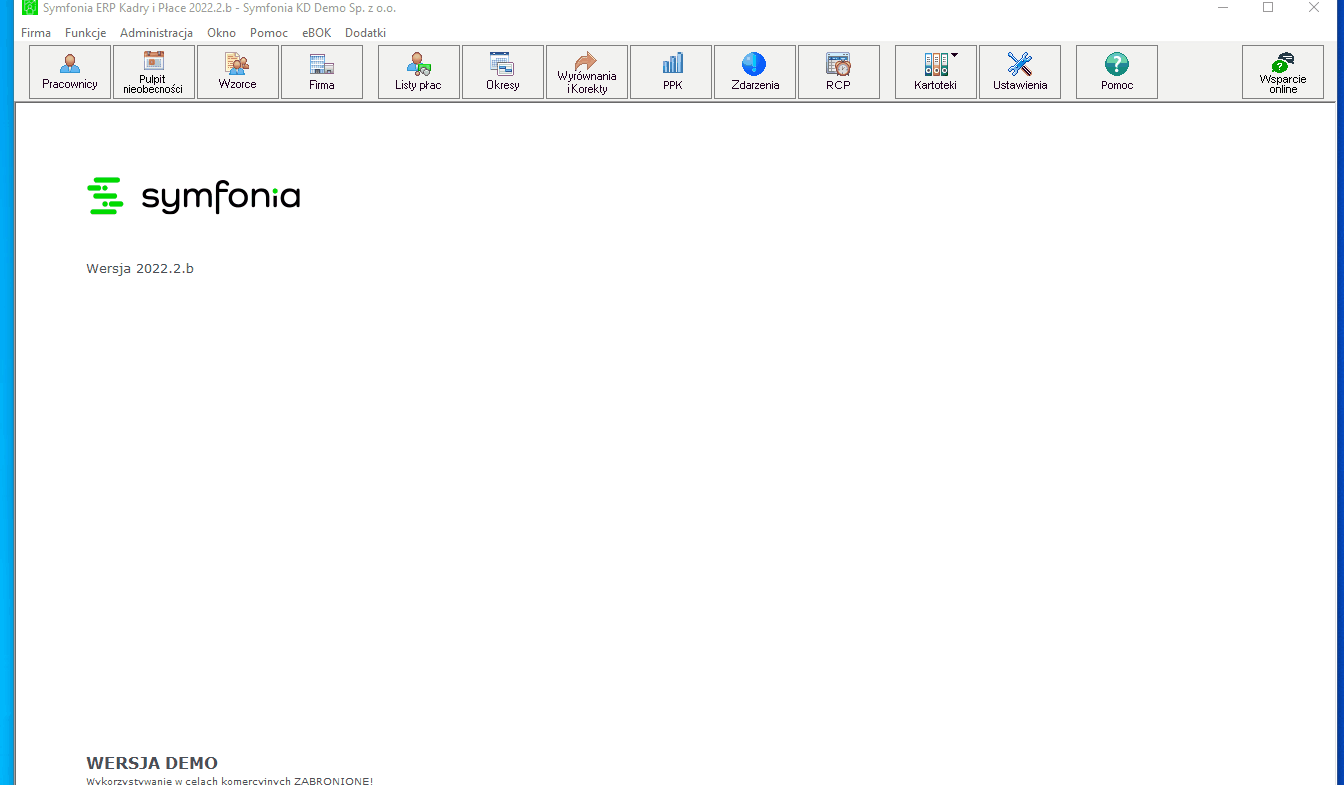The height and width of the screenshot is (785, 1344).
Task: Open the Funkcje menu
Action: coord(86,33)
